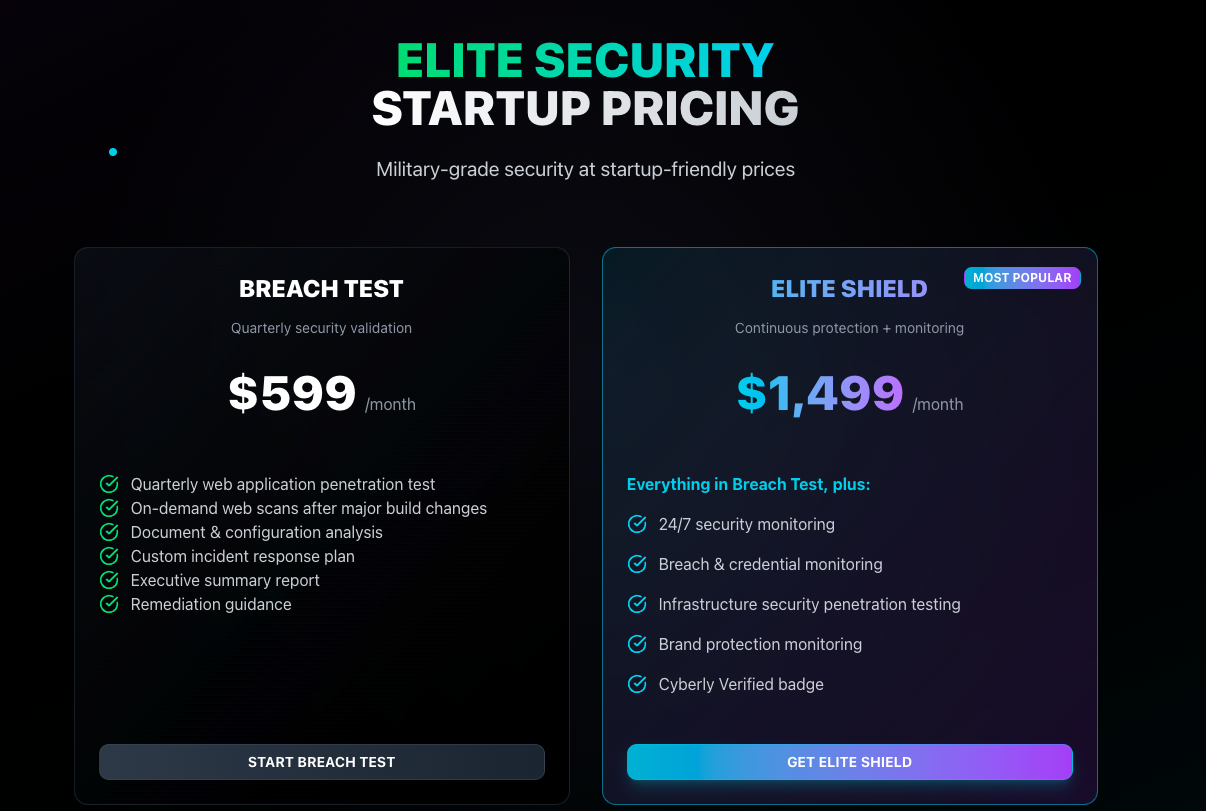Click check icon beside Cyberly Verified badge
This screenshot has height=811, width=1206.
tap(637, 684)
